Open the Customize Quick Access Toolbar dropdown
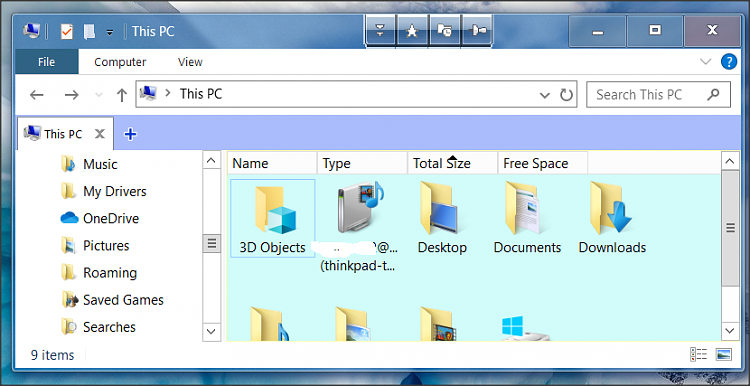Image resolution: width=750 pixels, height=386 pixels. 110,33
